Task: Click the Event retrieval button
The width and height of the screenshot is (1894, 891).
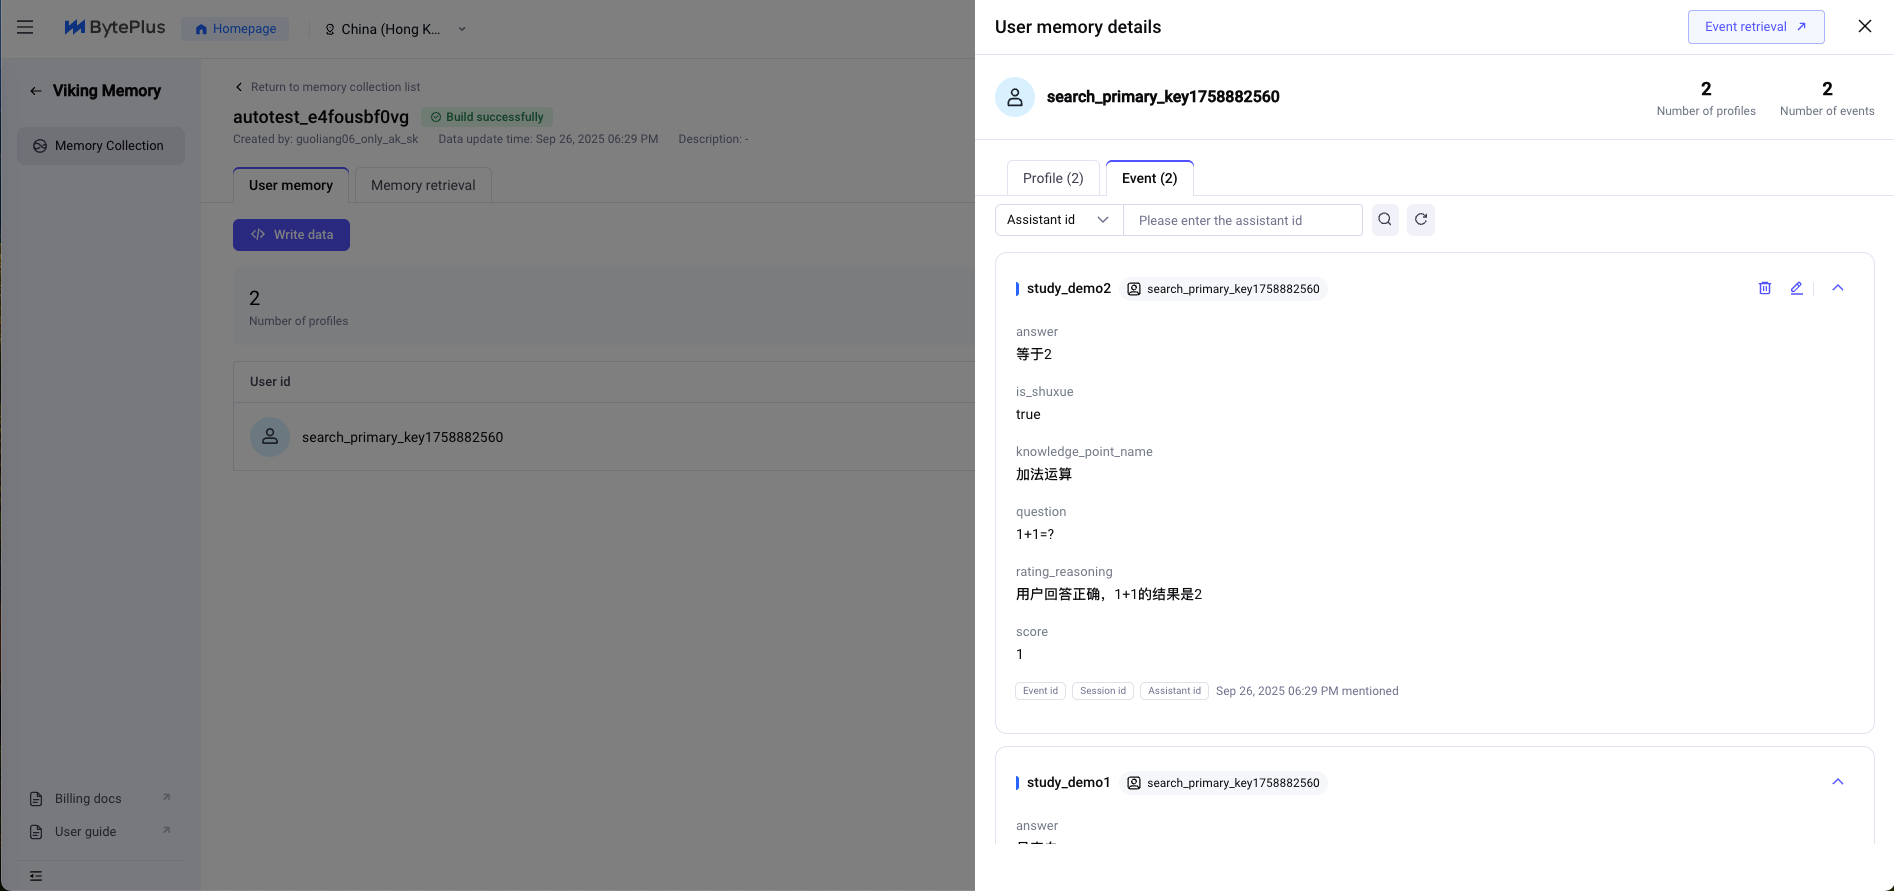Action: 1756,27
